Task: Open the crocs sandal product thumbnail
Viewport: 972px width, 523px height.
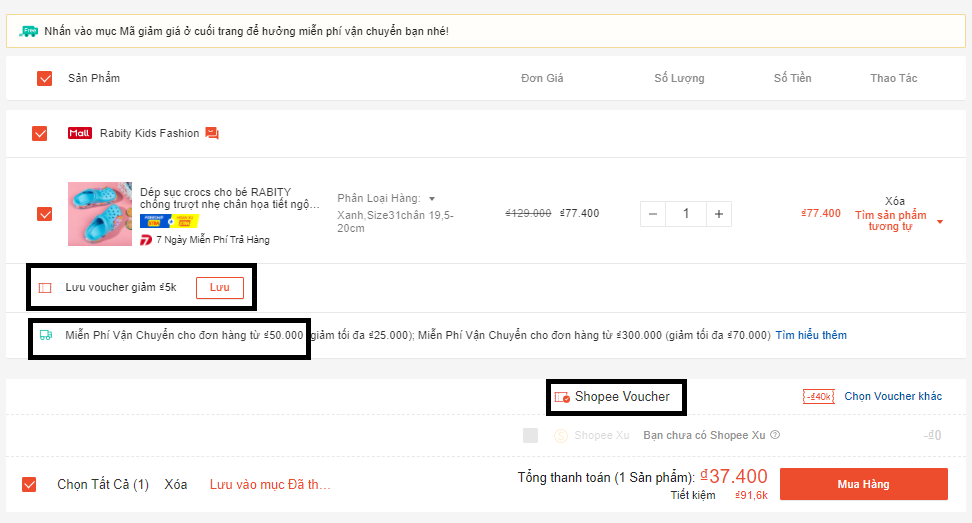Action: [100, 214]
